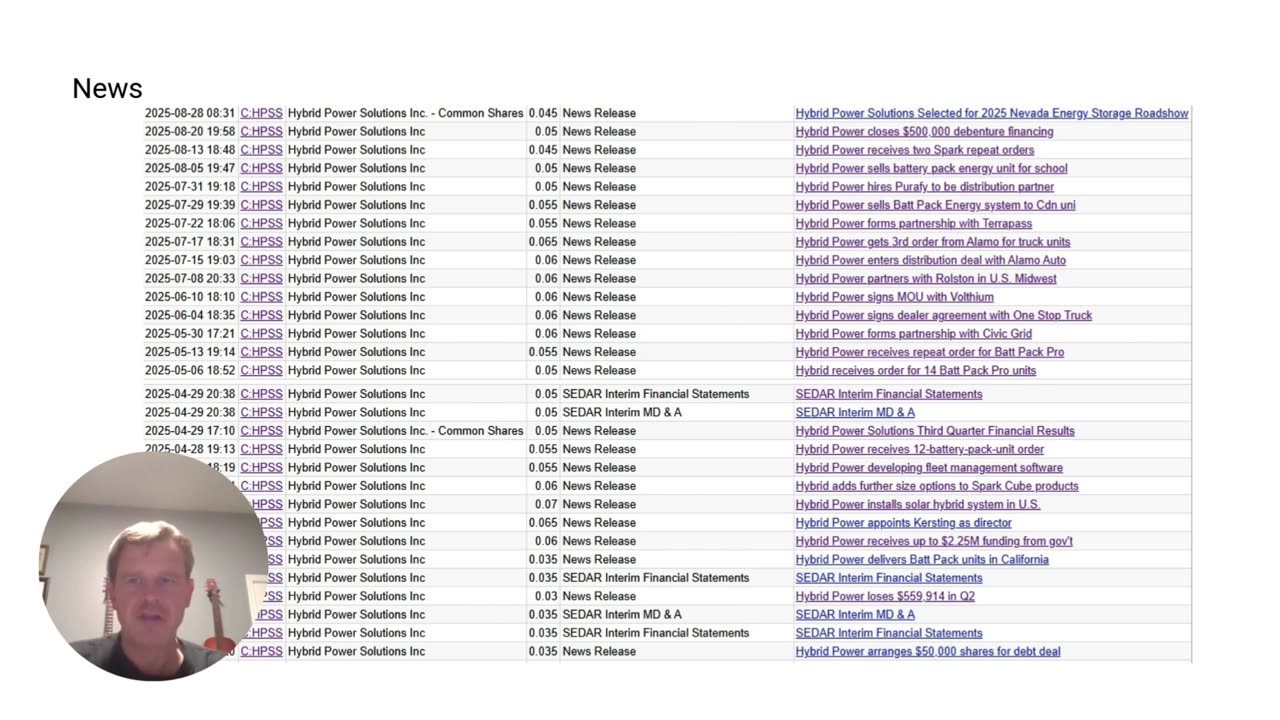Open the Civic Grid partnership headline
Viewport: 1280px width, 720px height.
tap(913, 333)
